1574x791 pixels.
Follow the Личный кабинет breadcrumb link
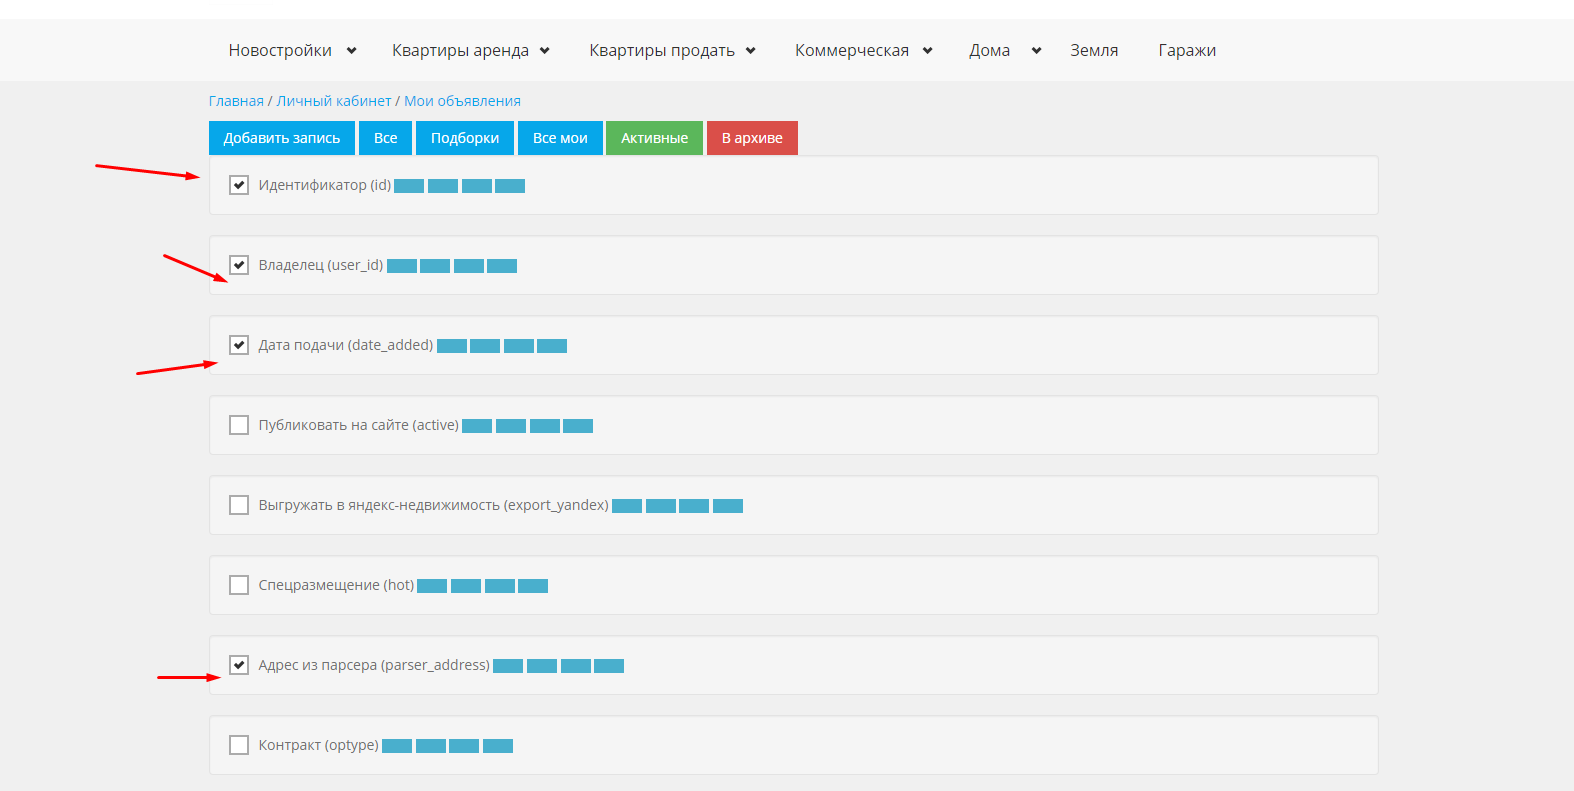(x=334, y=101)
